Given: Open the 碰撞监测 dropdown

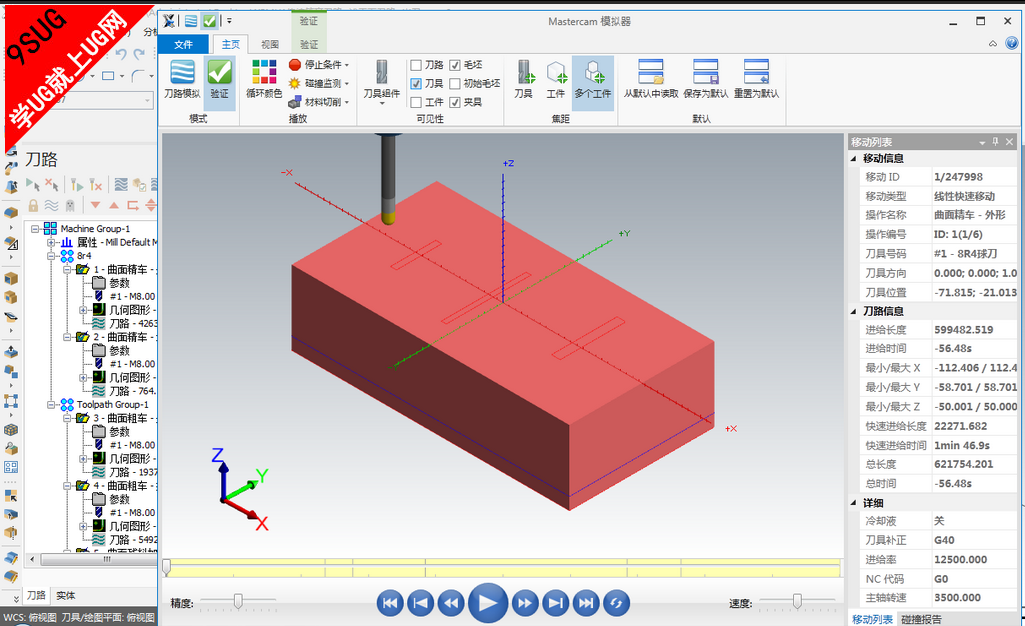Looking at the screenshot, I should (319, 83).
